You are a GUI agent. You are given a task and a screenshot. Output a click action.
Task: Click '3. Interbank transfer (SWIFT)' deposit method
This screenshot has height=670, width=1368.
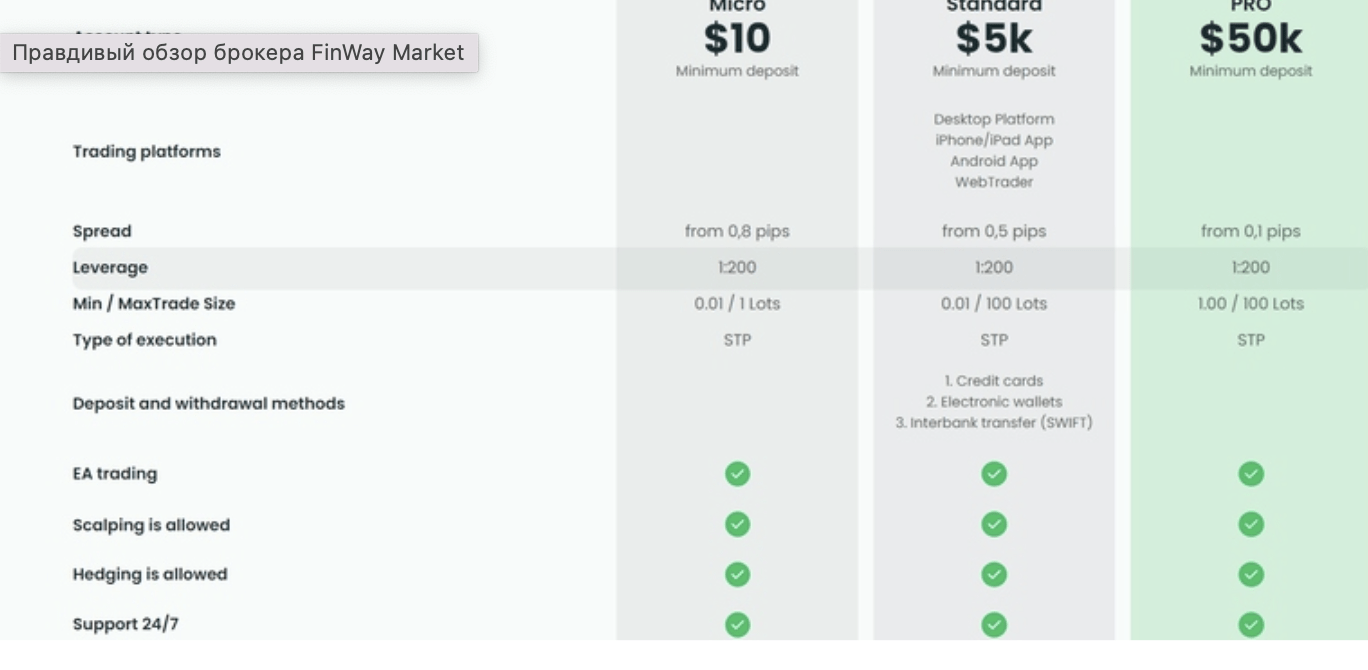pyautogui.click(x=994, y=423)
